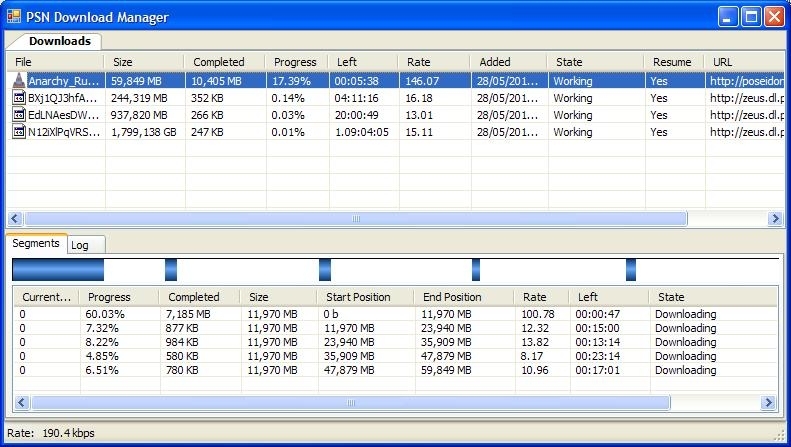791x447 pixels.
Task: Click the Anarchy_Ru file icon
Action: [x=20, y=81]
